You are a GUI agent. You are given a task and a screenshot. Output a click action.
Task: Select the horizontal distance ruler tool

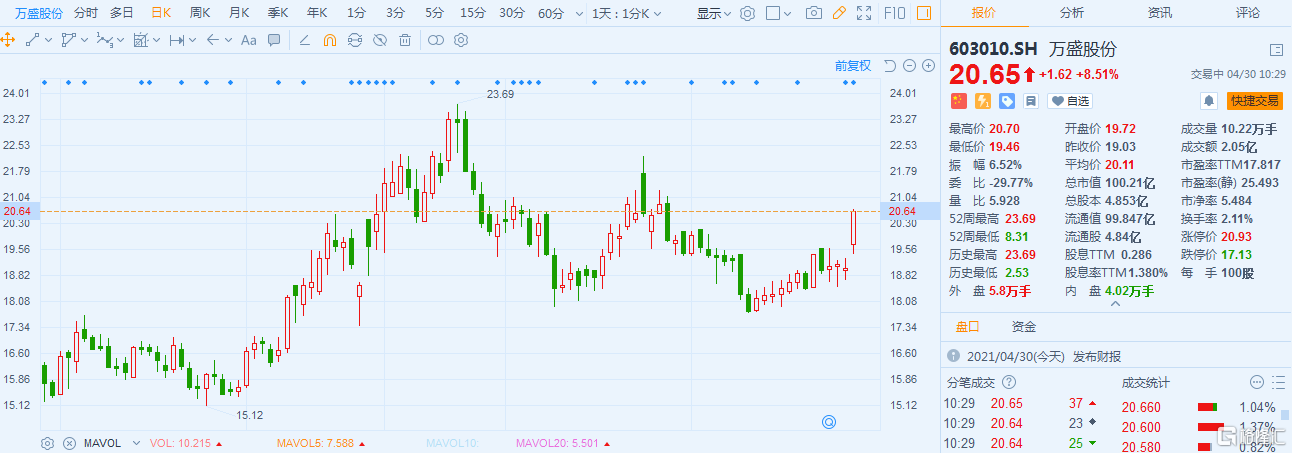click(x=177, y=40)
